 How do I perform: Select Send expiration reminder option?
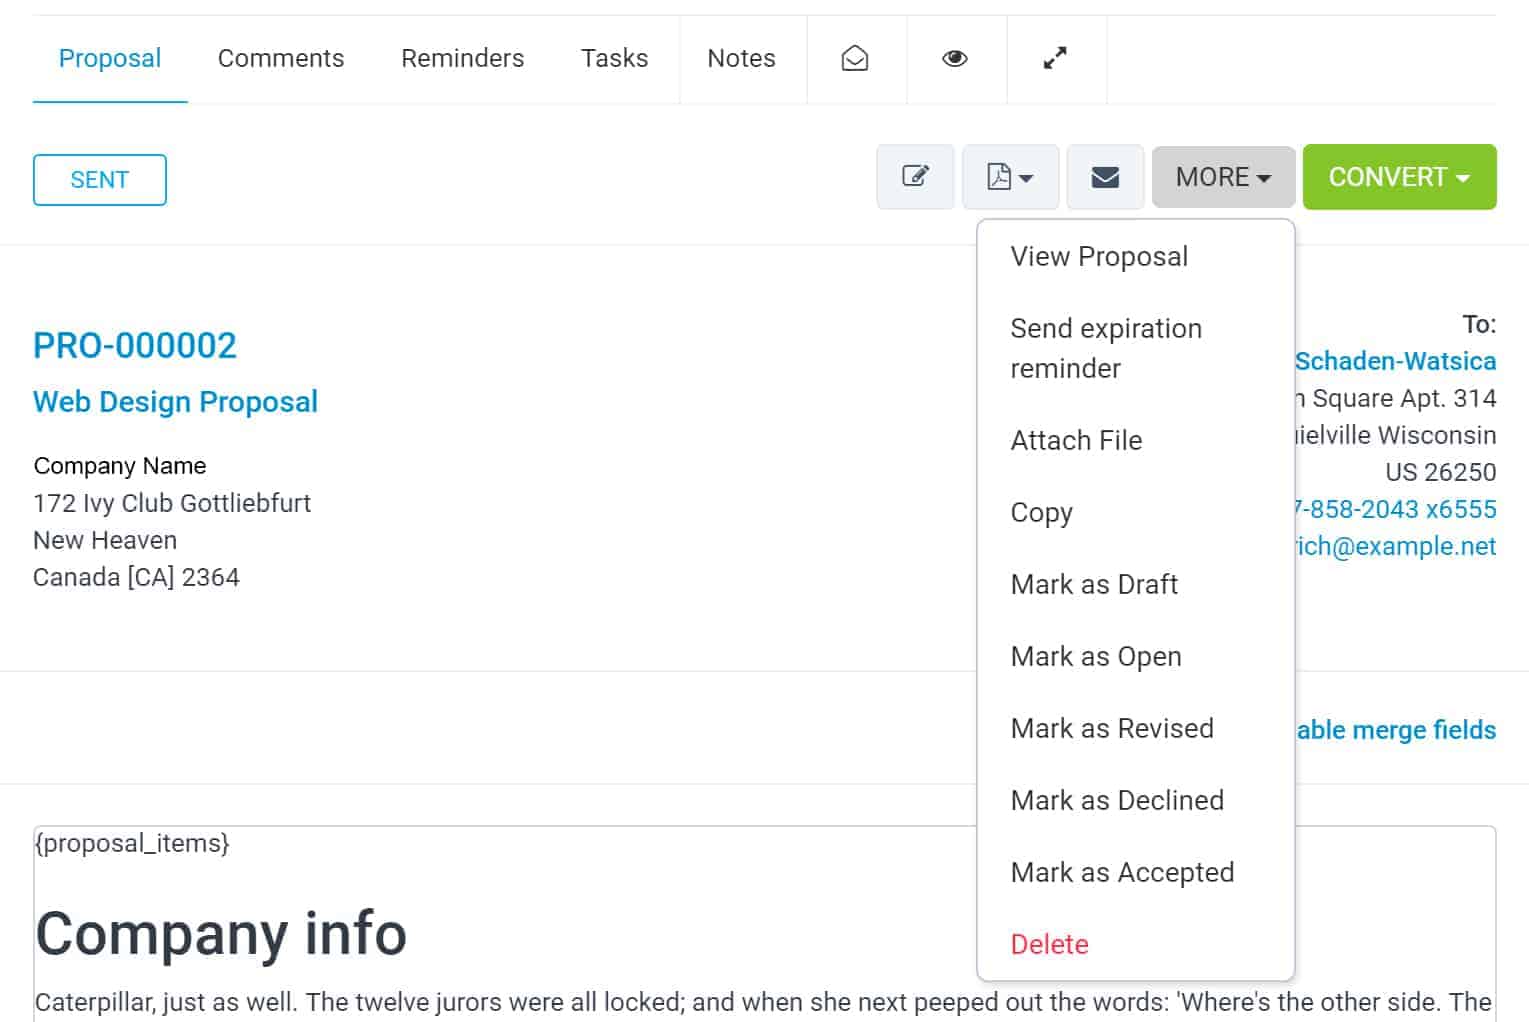point(1105,348)
